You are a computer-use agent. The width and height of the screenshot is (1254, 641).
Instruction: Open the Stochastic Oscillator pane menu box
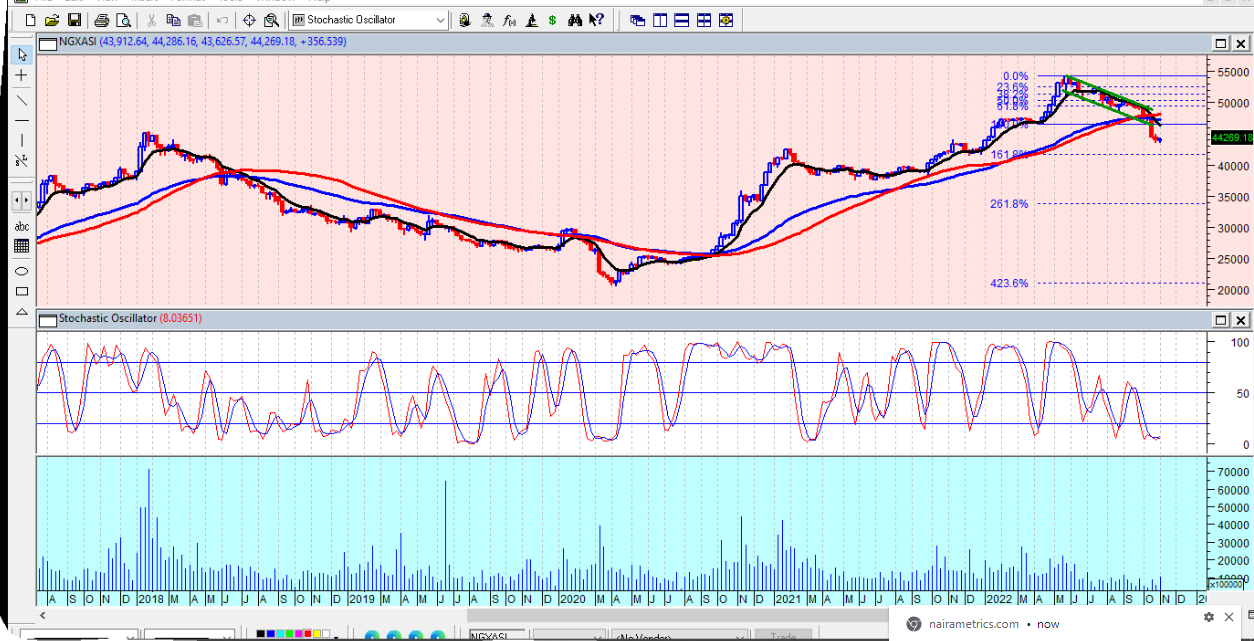47,318
